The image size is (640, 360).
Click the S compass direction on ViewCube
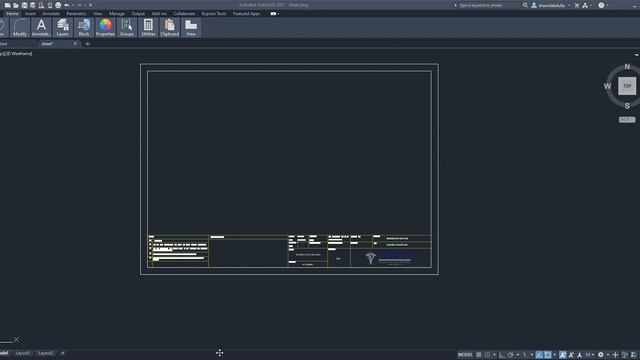tap(627, 106)
